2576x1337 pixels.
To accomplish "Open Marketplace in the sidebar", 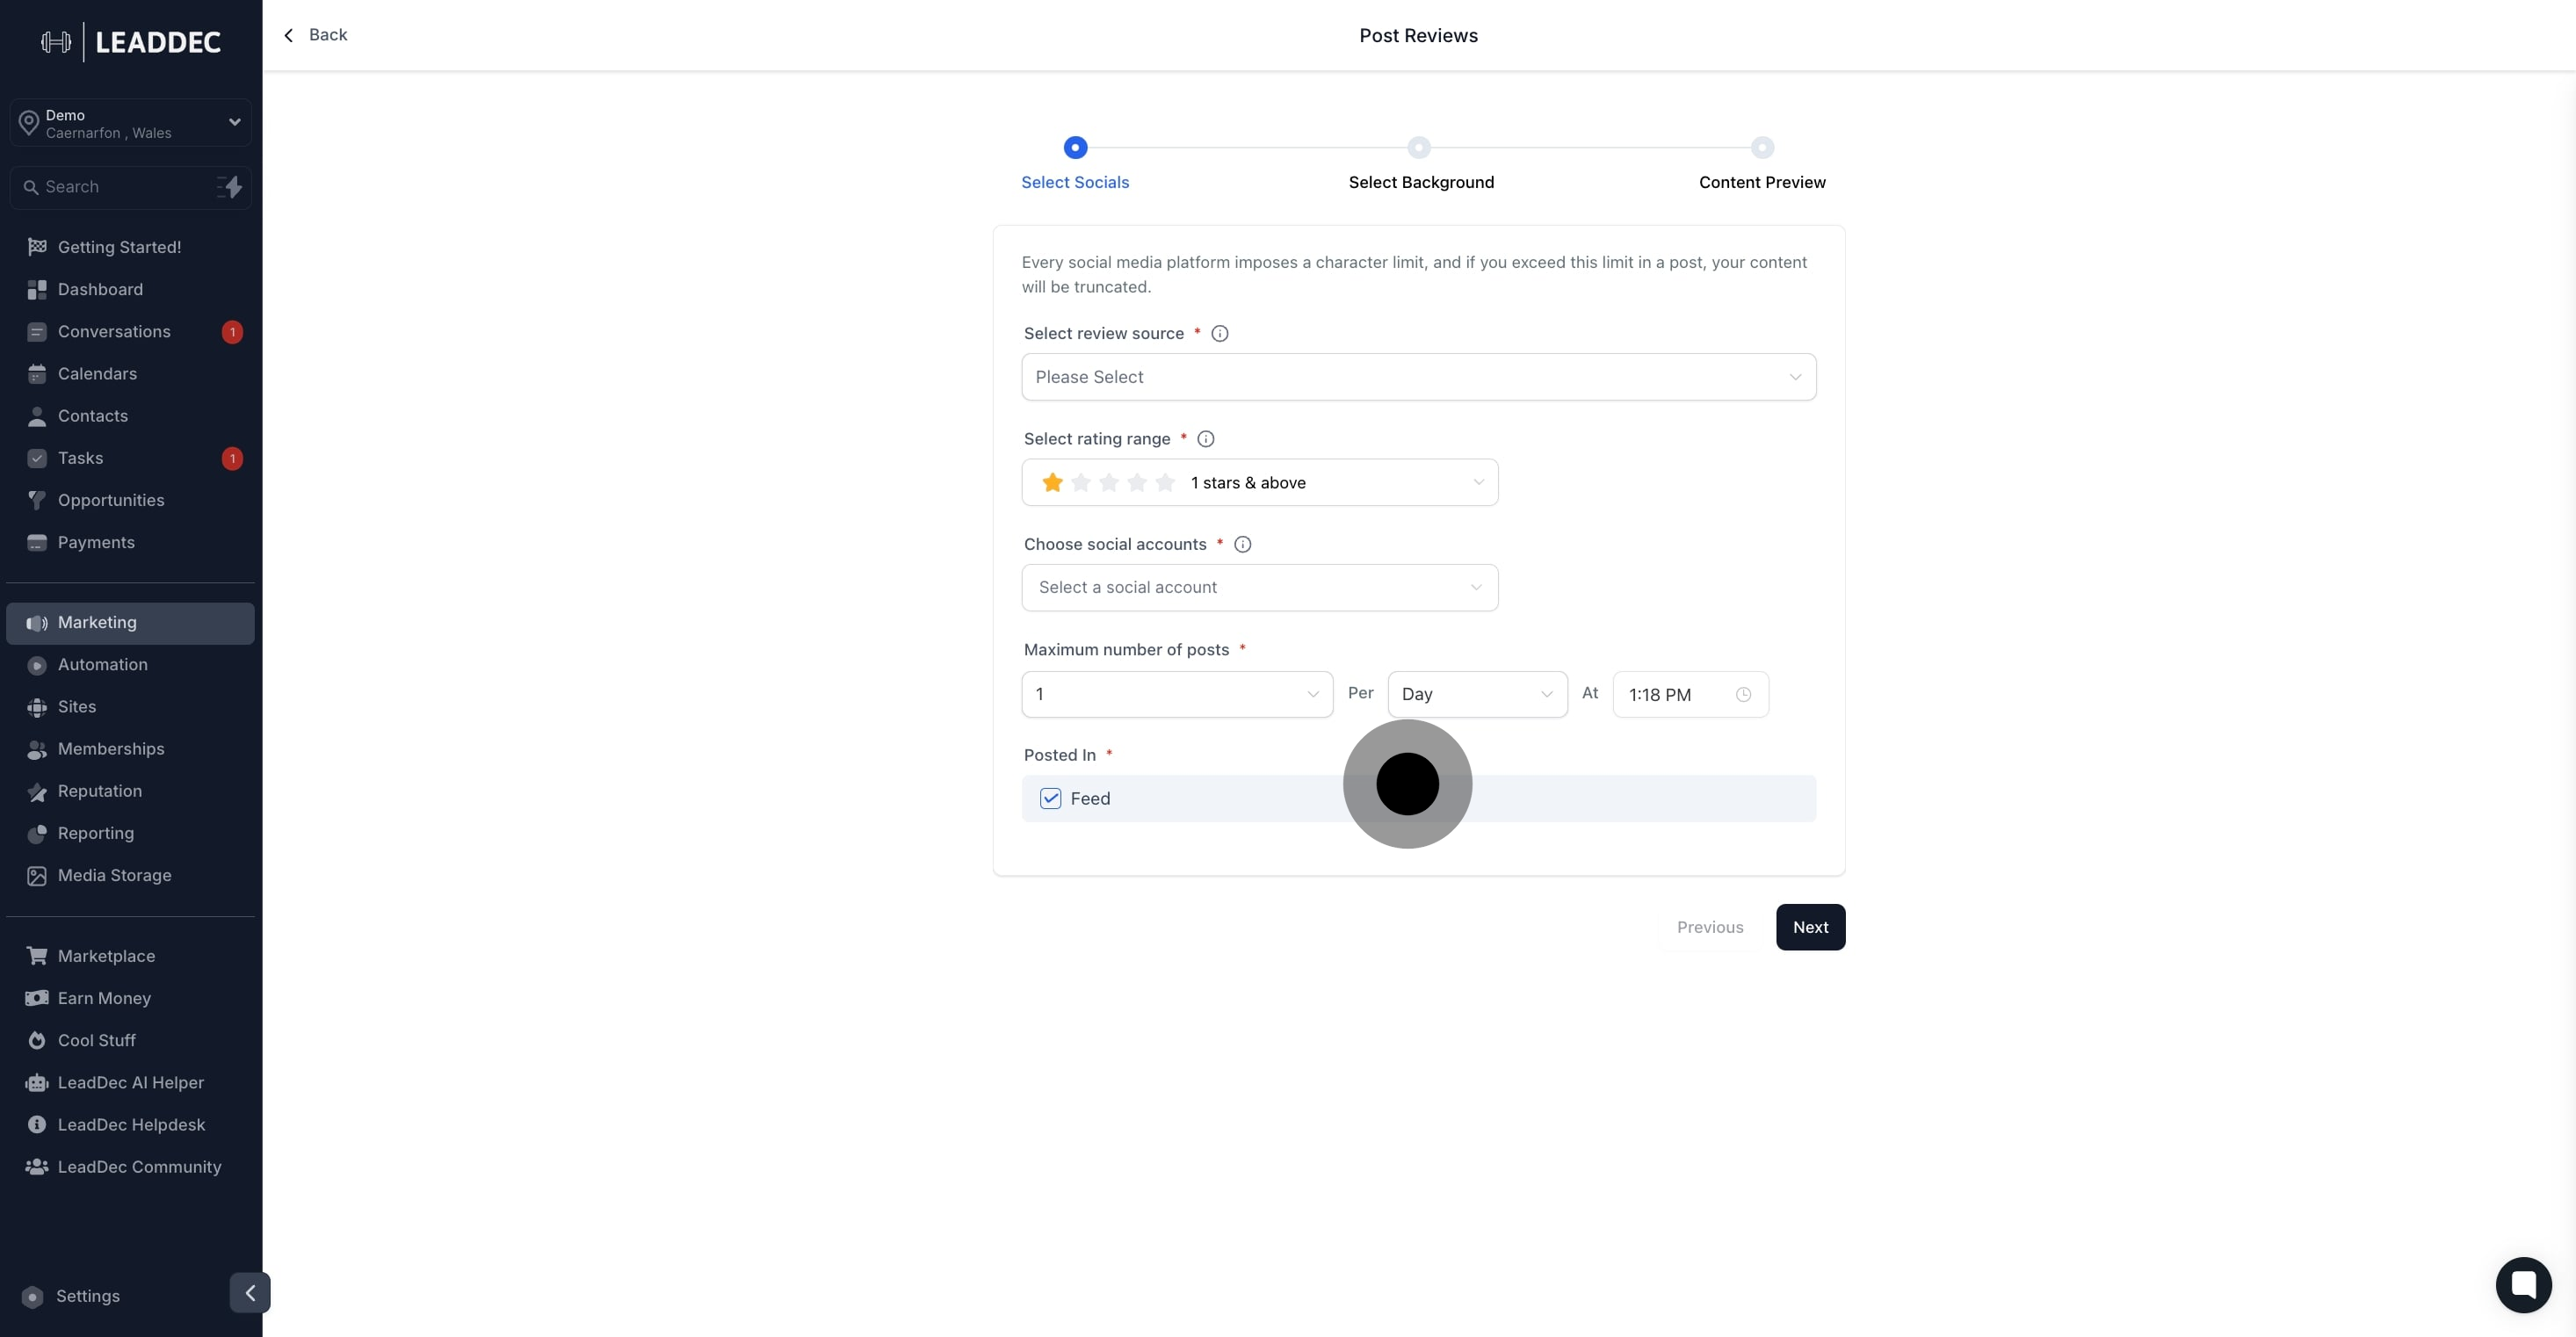I will click(x=130, y=956).
